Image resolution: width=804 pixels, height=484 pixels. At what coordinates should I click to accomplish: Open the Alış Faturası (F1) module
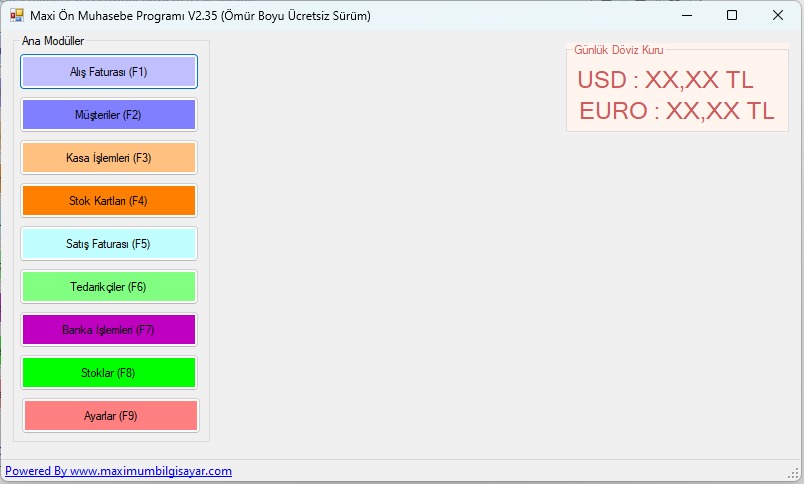point(108,72)
